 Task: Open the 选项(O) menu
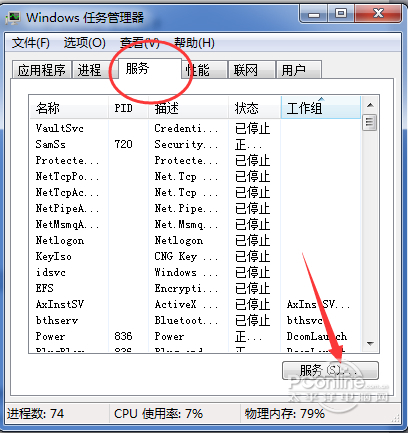[85, 43]
